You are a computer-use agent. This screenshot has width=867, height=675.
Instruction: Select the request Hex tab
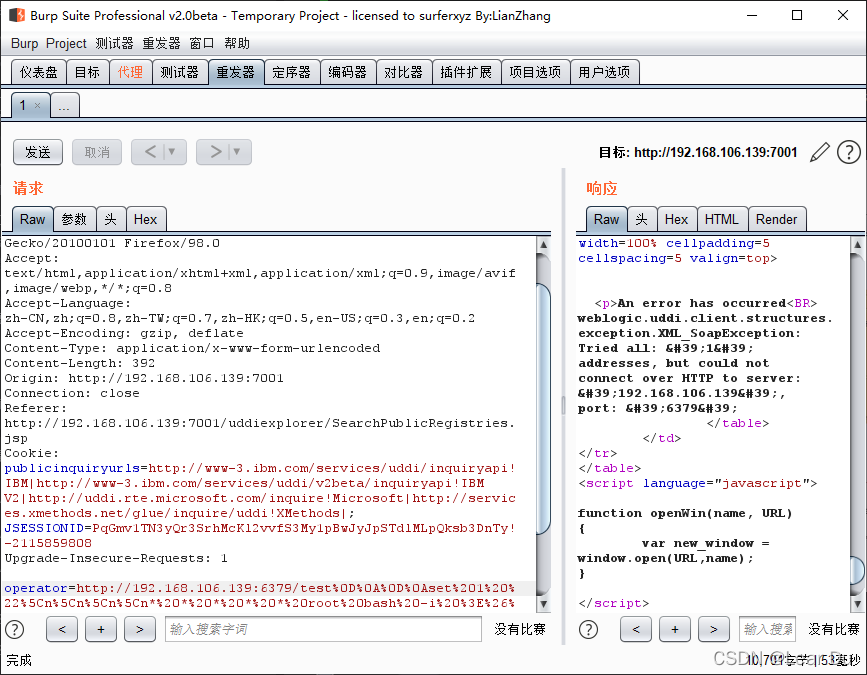pos(145,219)
